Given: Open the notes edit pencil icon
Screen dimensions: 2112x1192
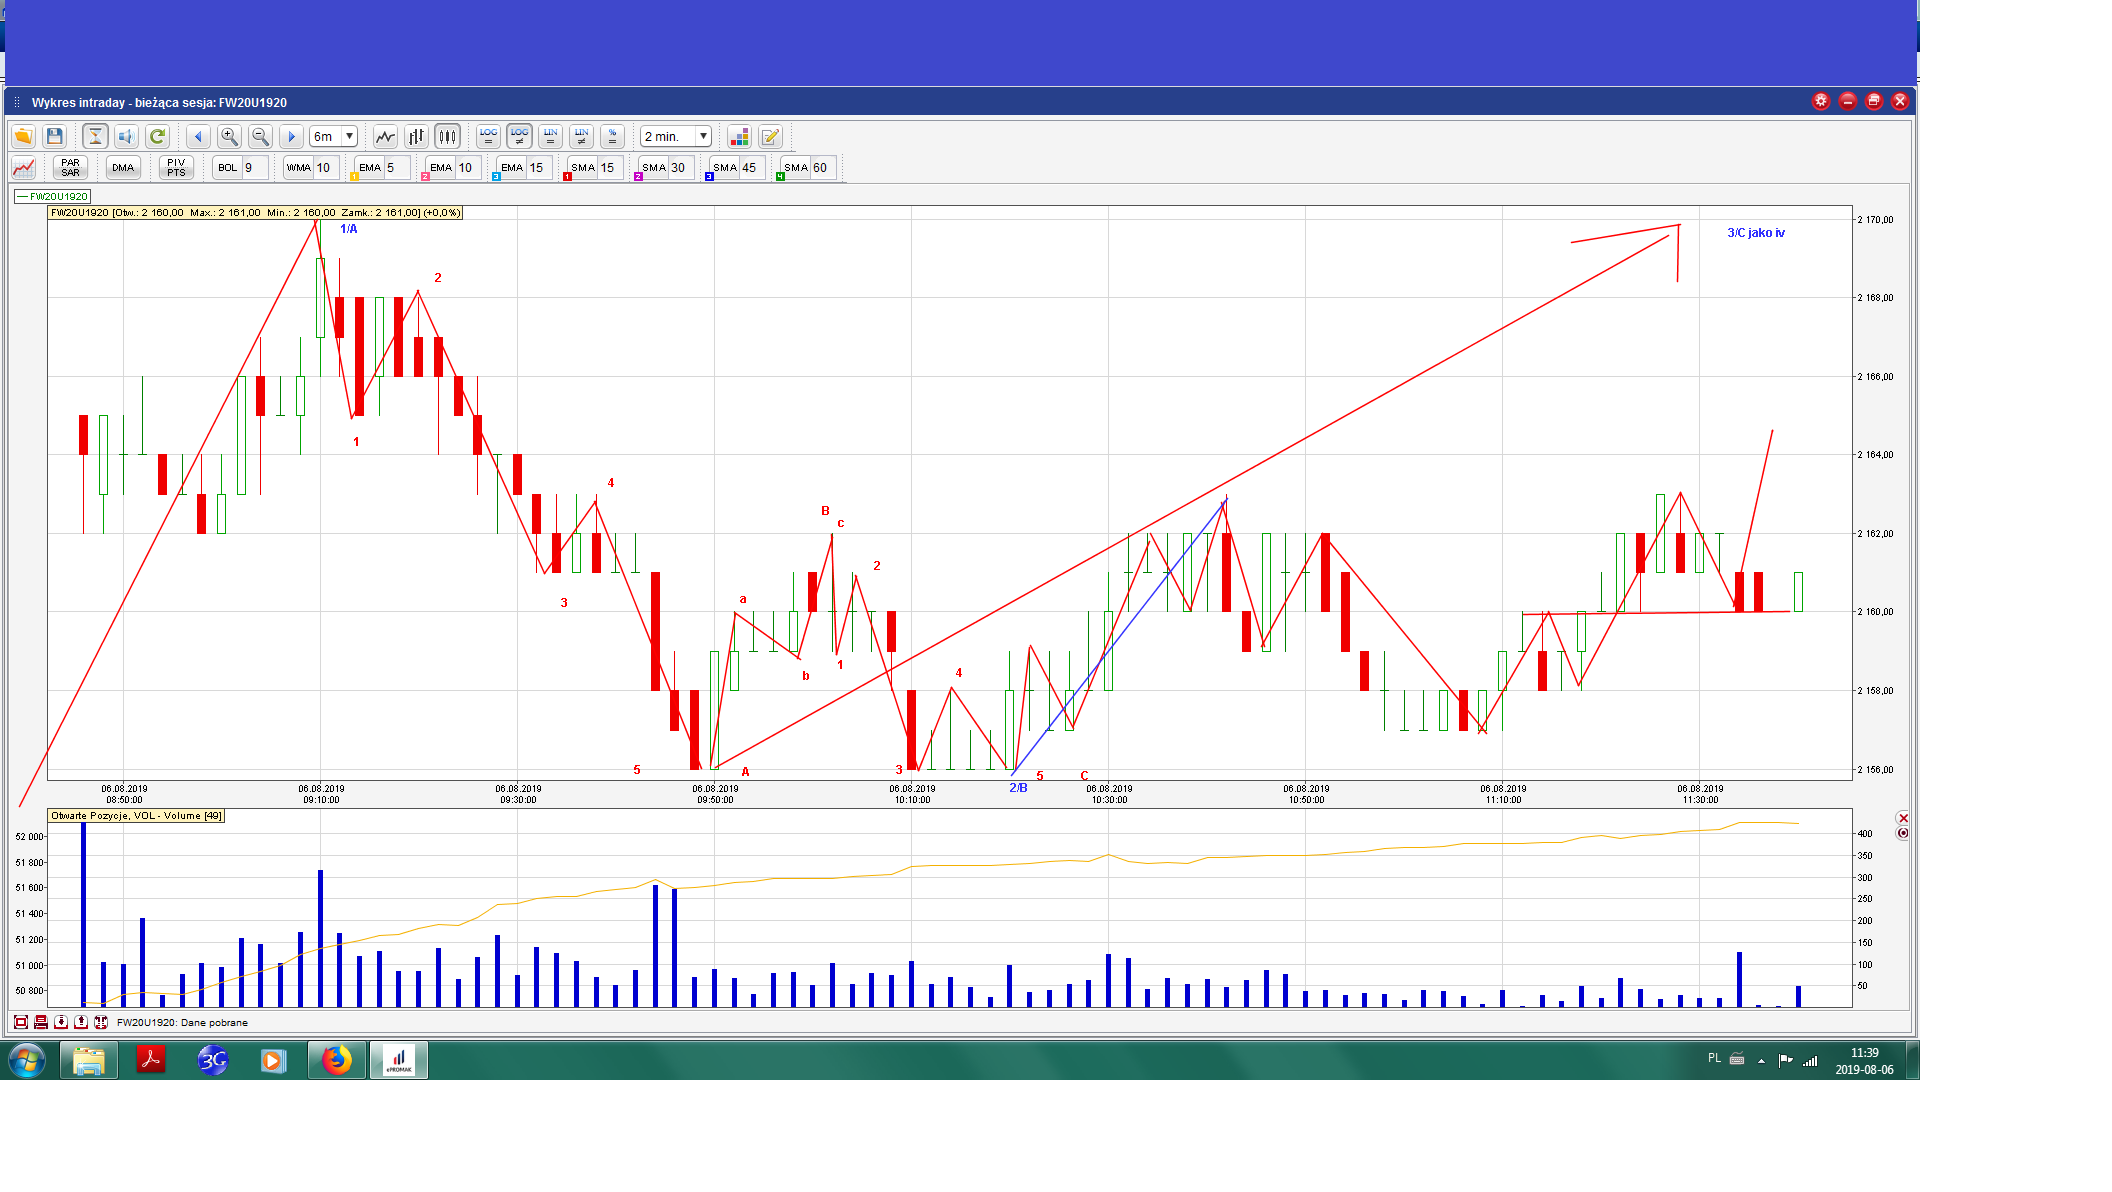Looking at the screenshot, I should (770, 136).
